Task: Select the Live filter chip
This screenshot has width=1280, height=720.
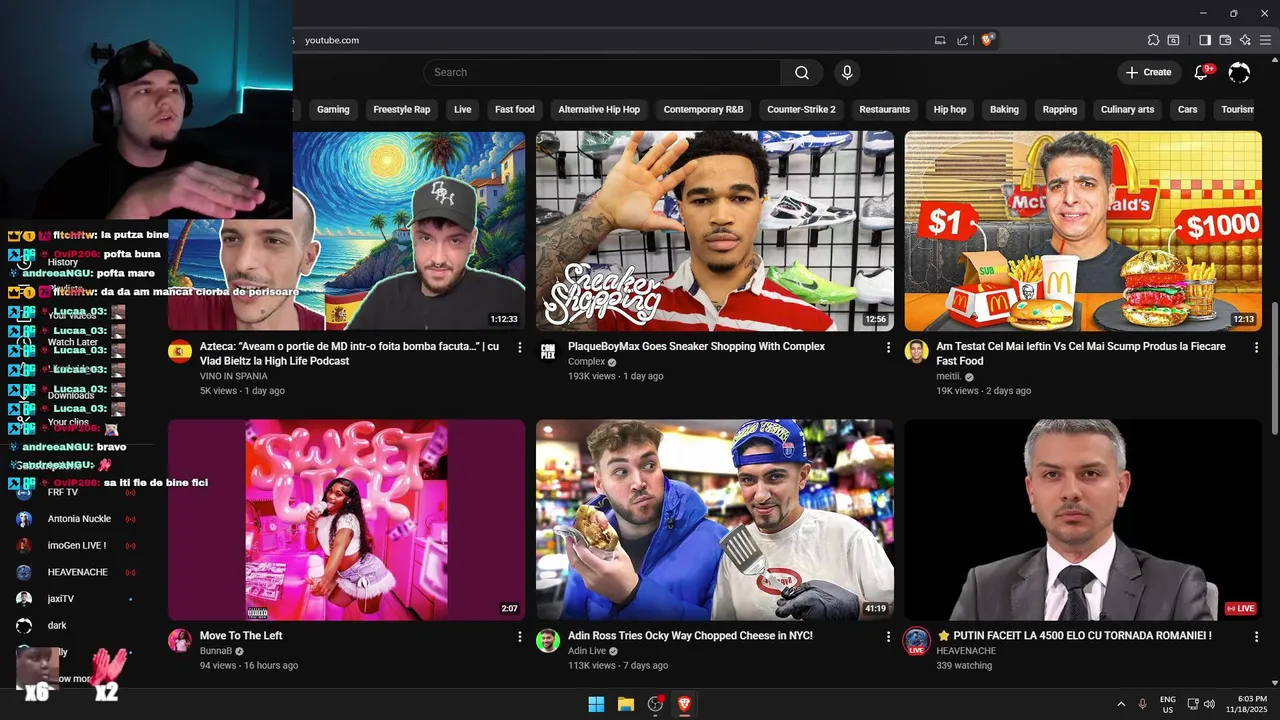Action: point(462,109)
